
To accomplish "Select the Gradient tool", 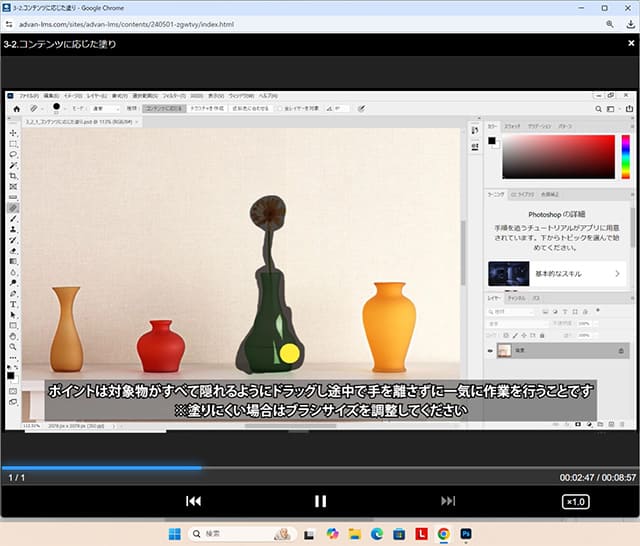I will click(x=13, y=261).
